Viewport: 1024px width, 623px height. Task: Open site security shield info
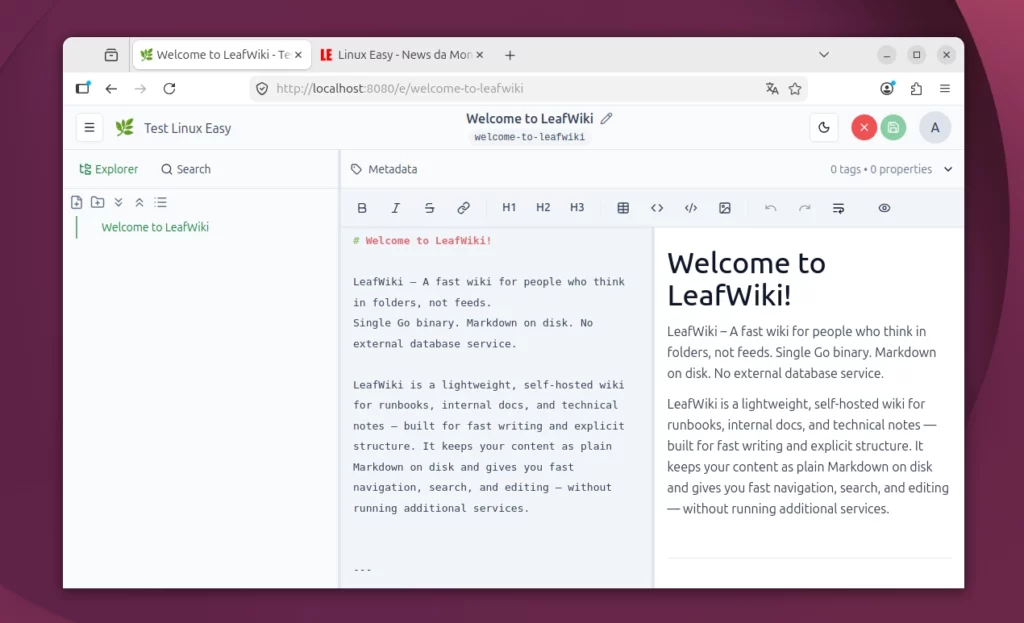[262, 88]
